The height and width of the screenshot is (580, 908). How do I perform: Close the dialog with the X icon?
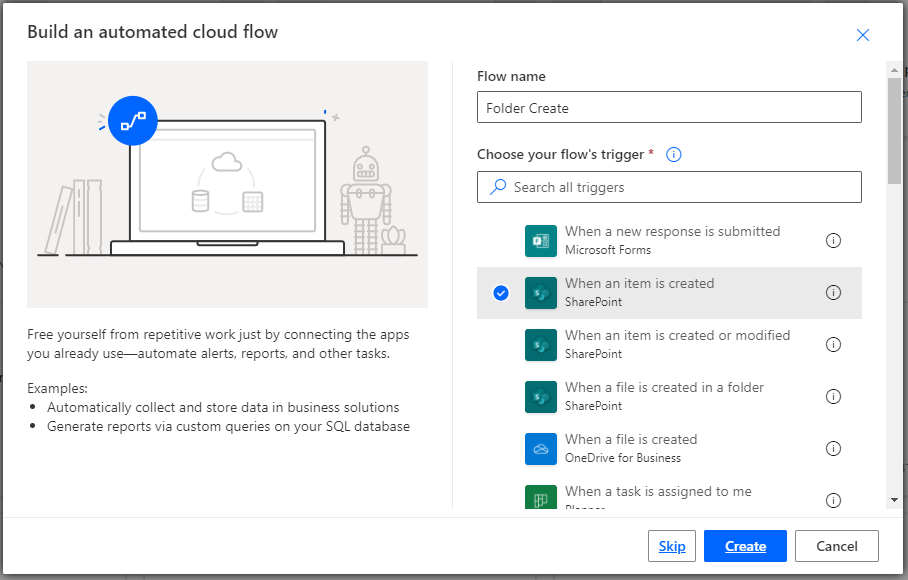pyautogui.click(x=863, y=35)
